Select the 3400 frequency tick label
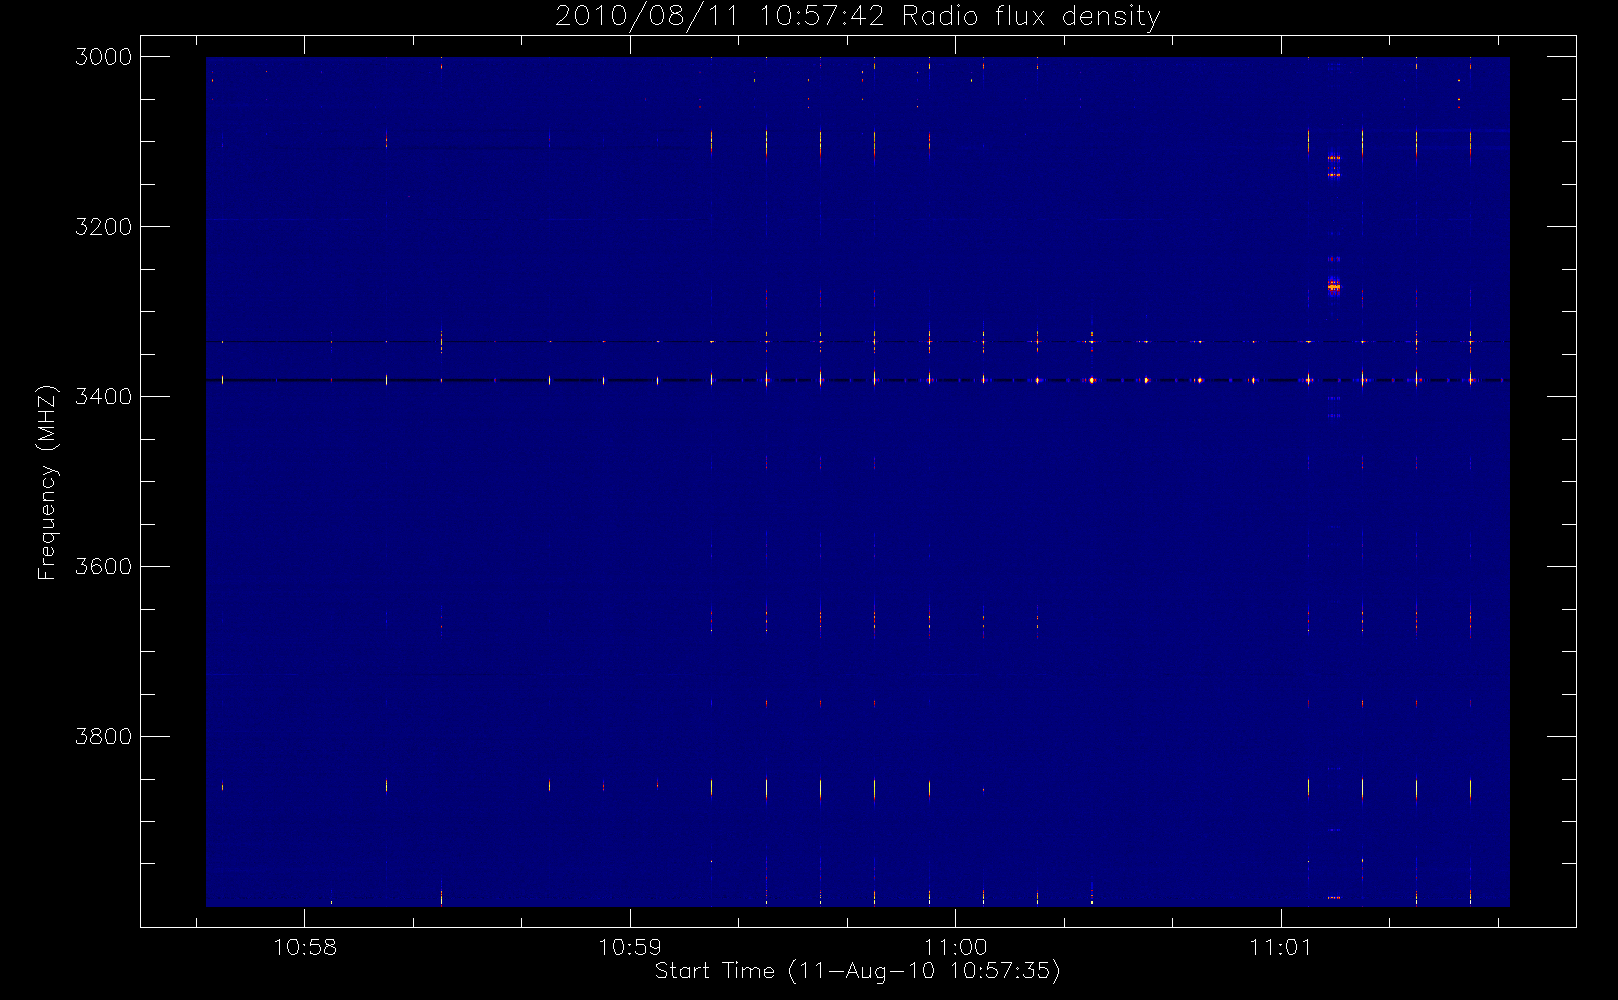Screen dimensions: 1618x1000 click(104, 397)
